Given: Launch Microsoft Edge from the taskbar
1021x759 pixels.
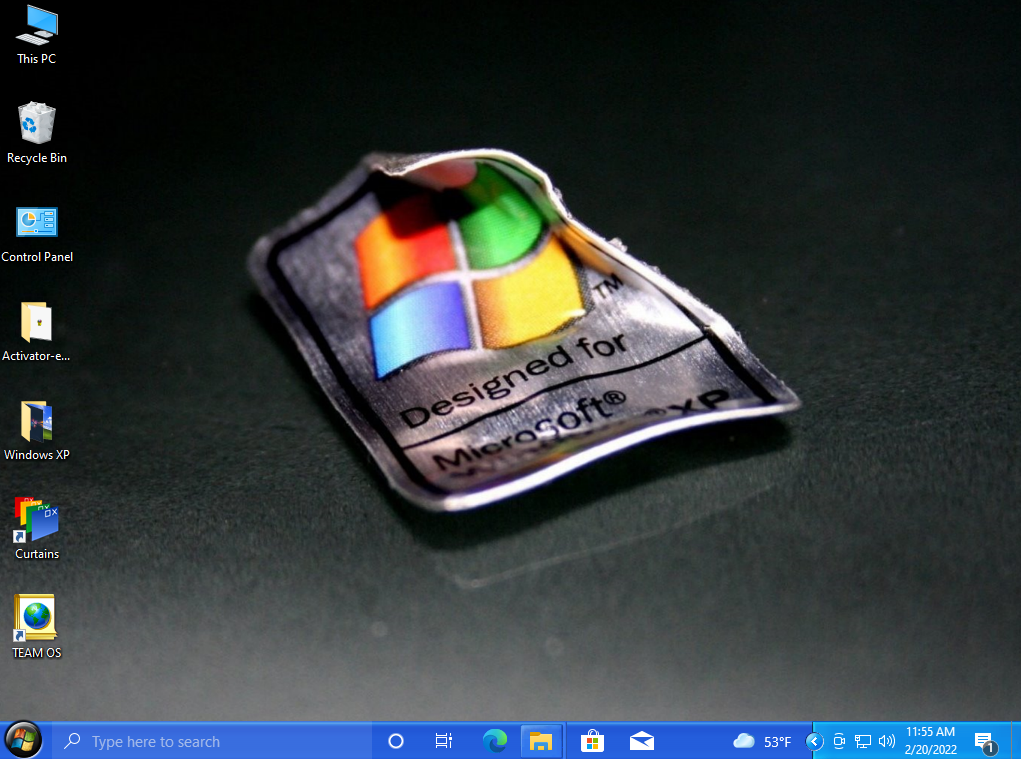Looking at the screenshot, I should tap(495, 741).
